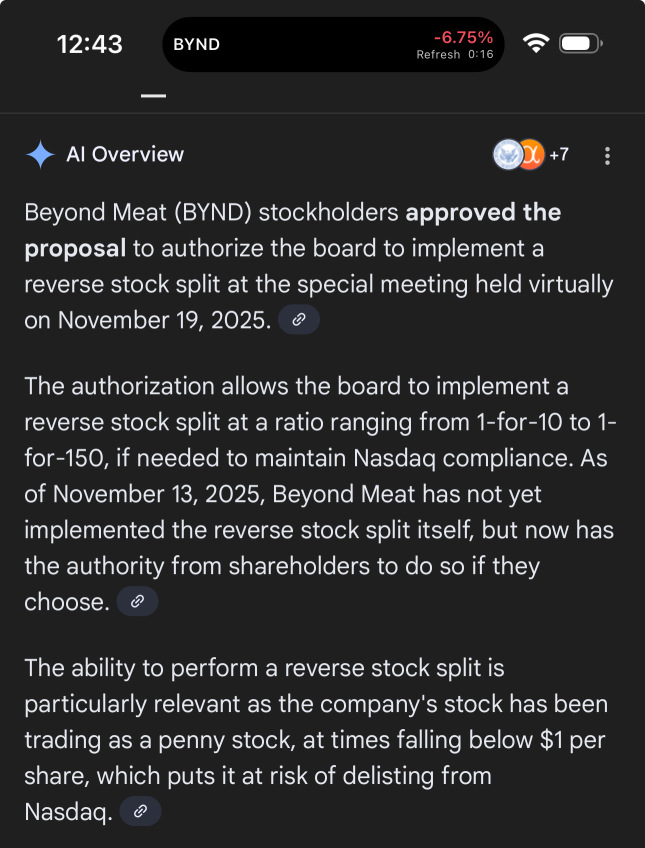Tap the Refresh 0:16 countdown
645x848 pixels.
(x=455, y=55)
